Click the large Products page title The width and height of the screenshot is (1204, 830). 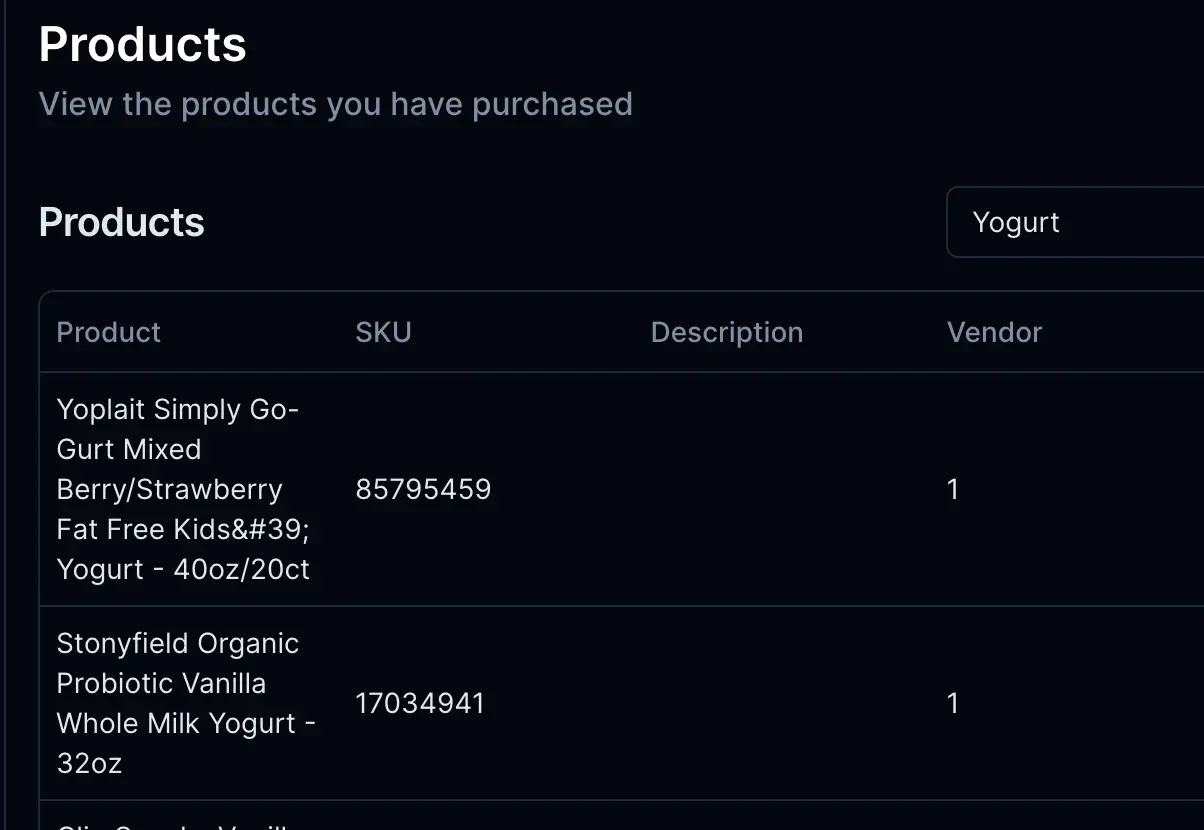[143, 44]
